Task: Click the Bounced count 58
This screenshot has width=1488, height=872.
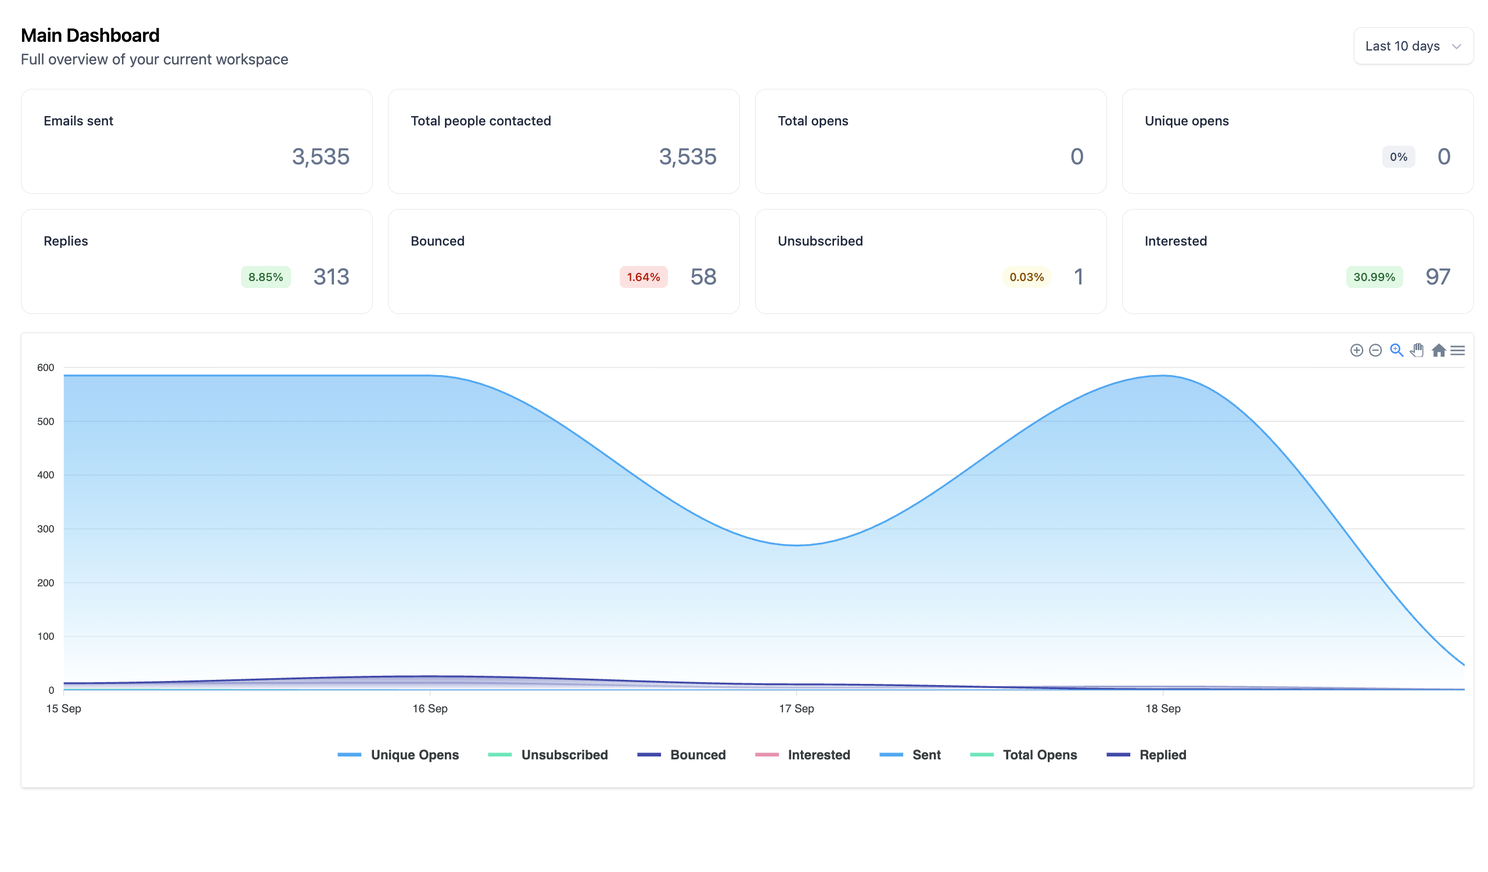Action: [703, 277]
